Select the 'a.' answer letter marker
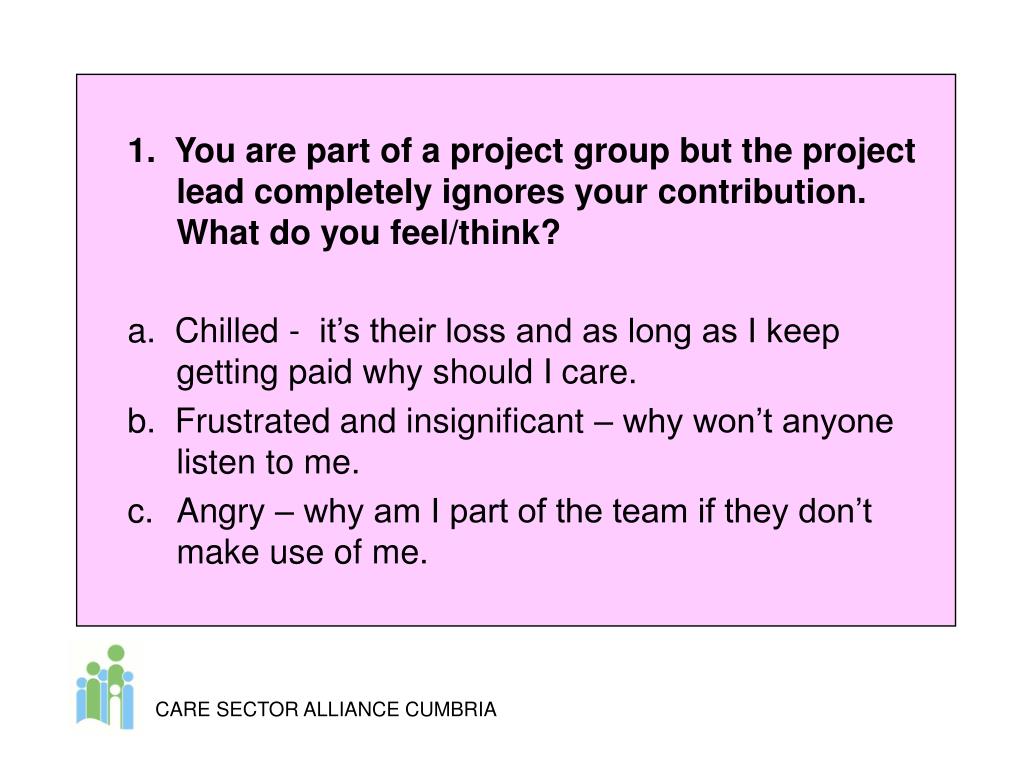This screenshot has width=1024, height=768. click(141, 331)
